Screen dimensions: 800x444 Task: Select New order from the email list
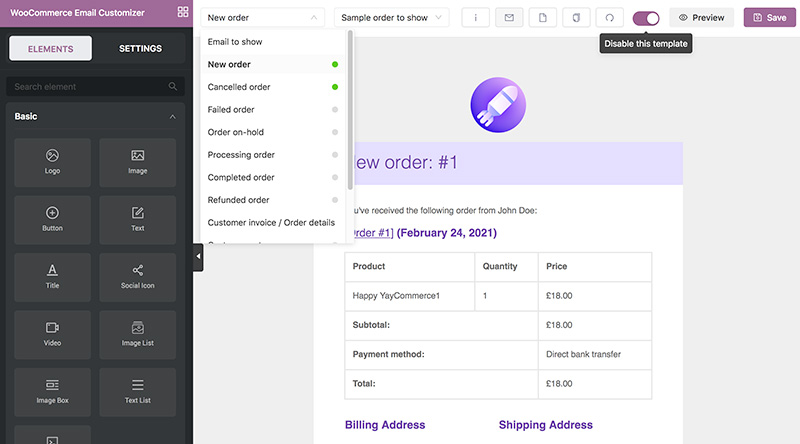tap(273, 64)
